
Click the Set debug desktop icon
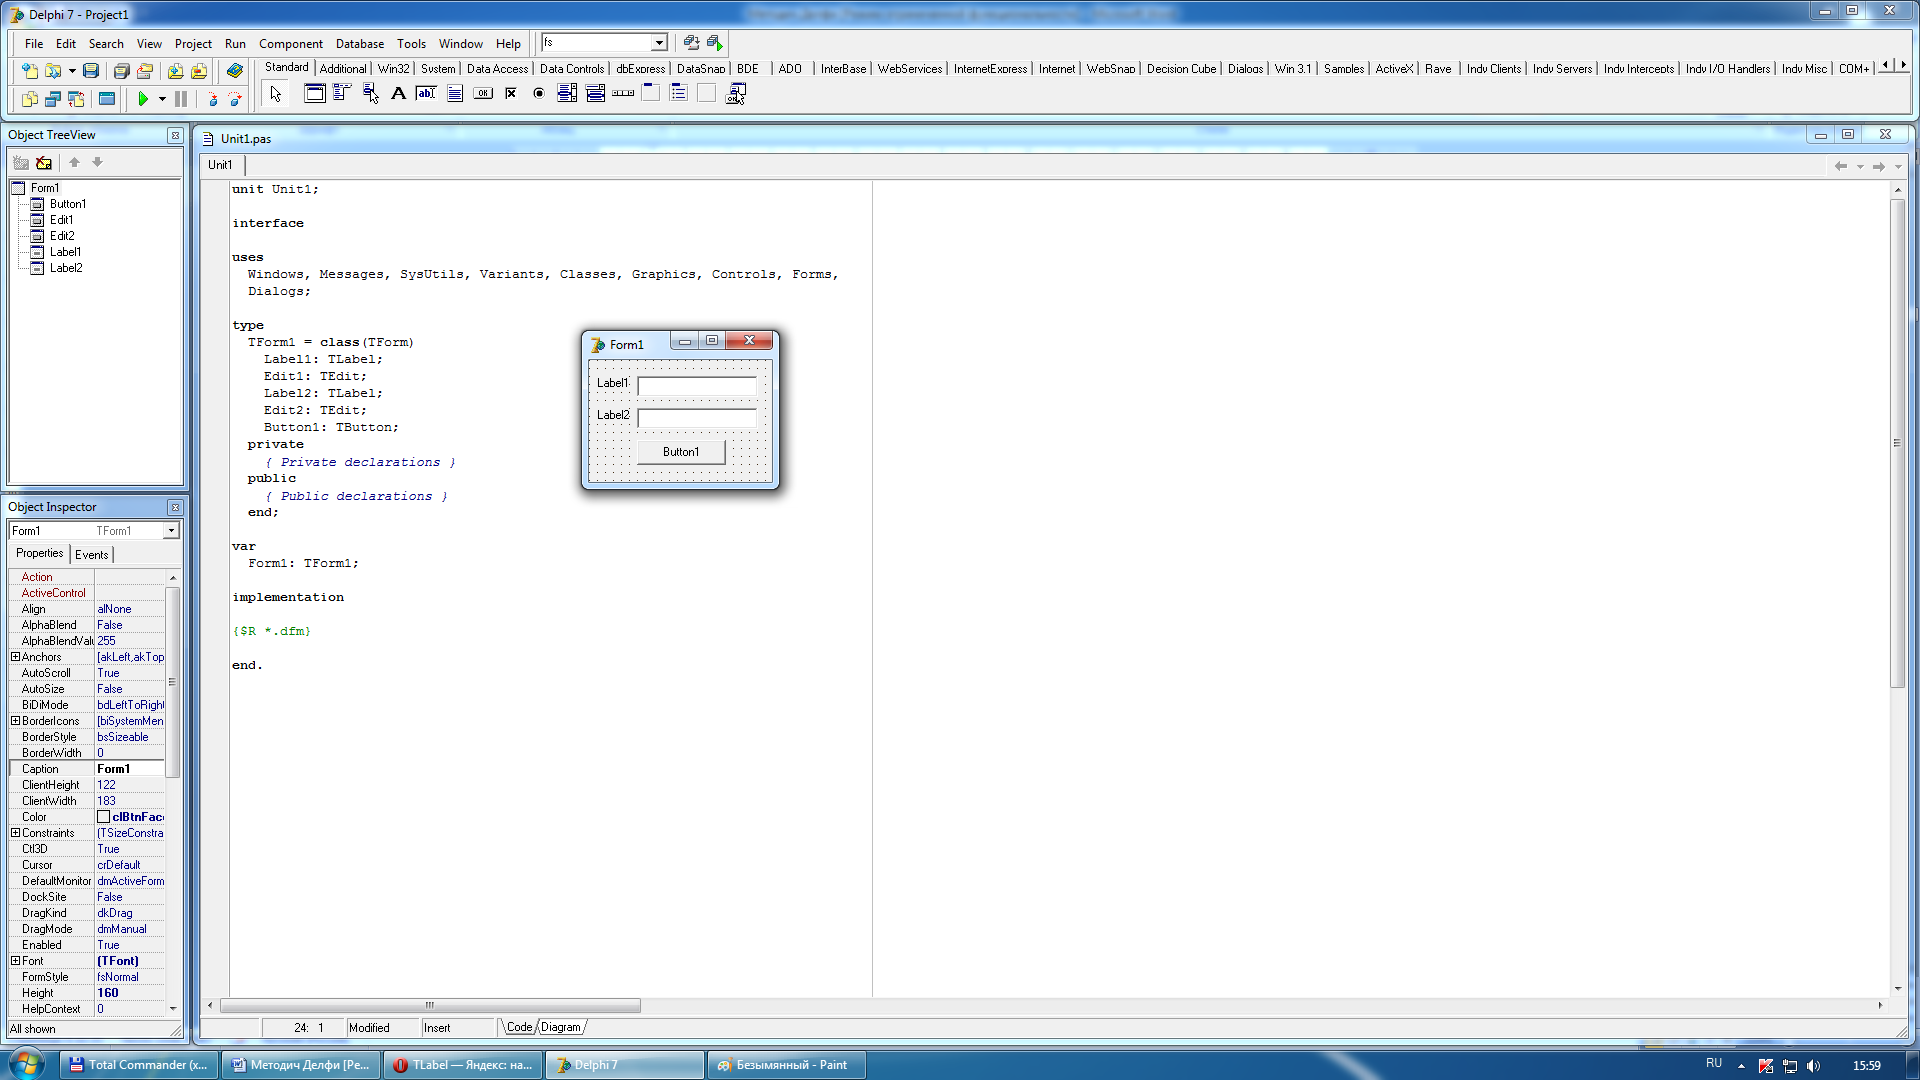pyautogui.click(x=715, y=43)
